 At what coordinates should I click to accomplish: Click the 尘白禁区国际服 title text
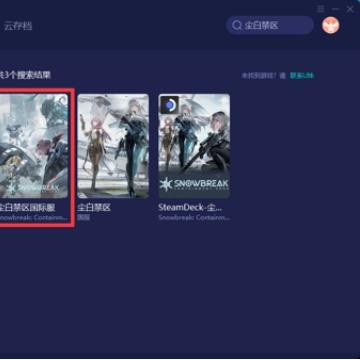pos(27,208)
